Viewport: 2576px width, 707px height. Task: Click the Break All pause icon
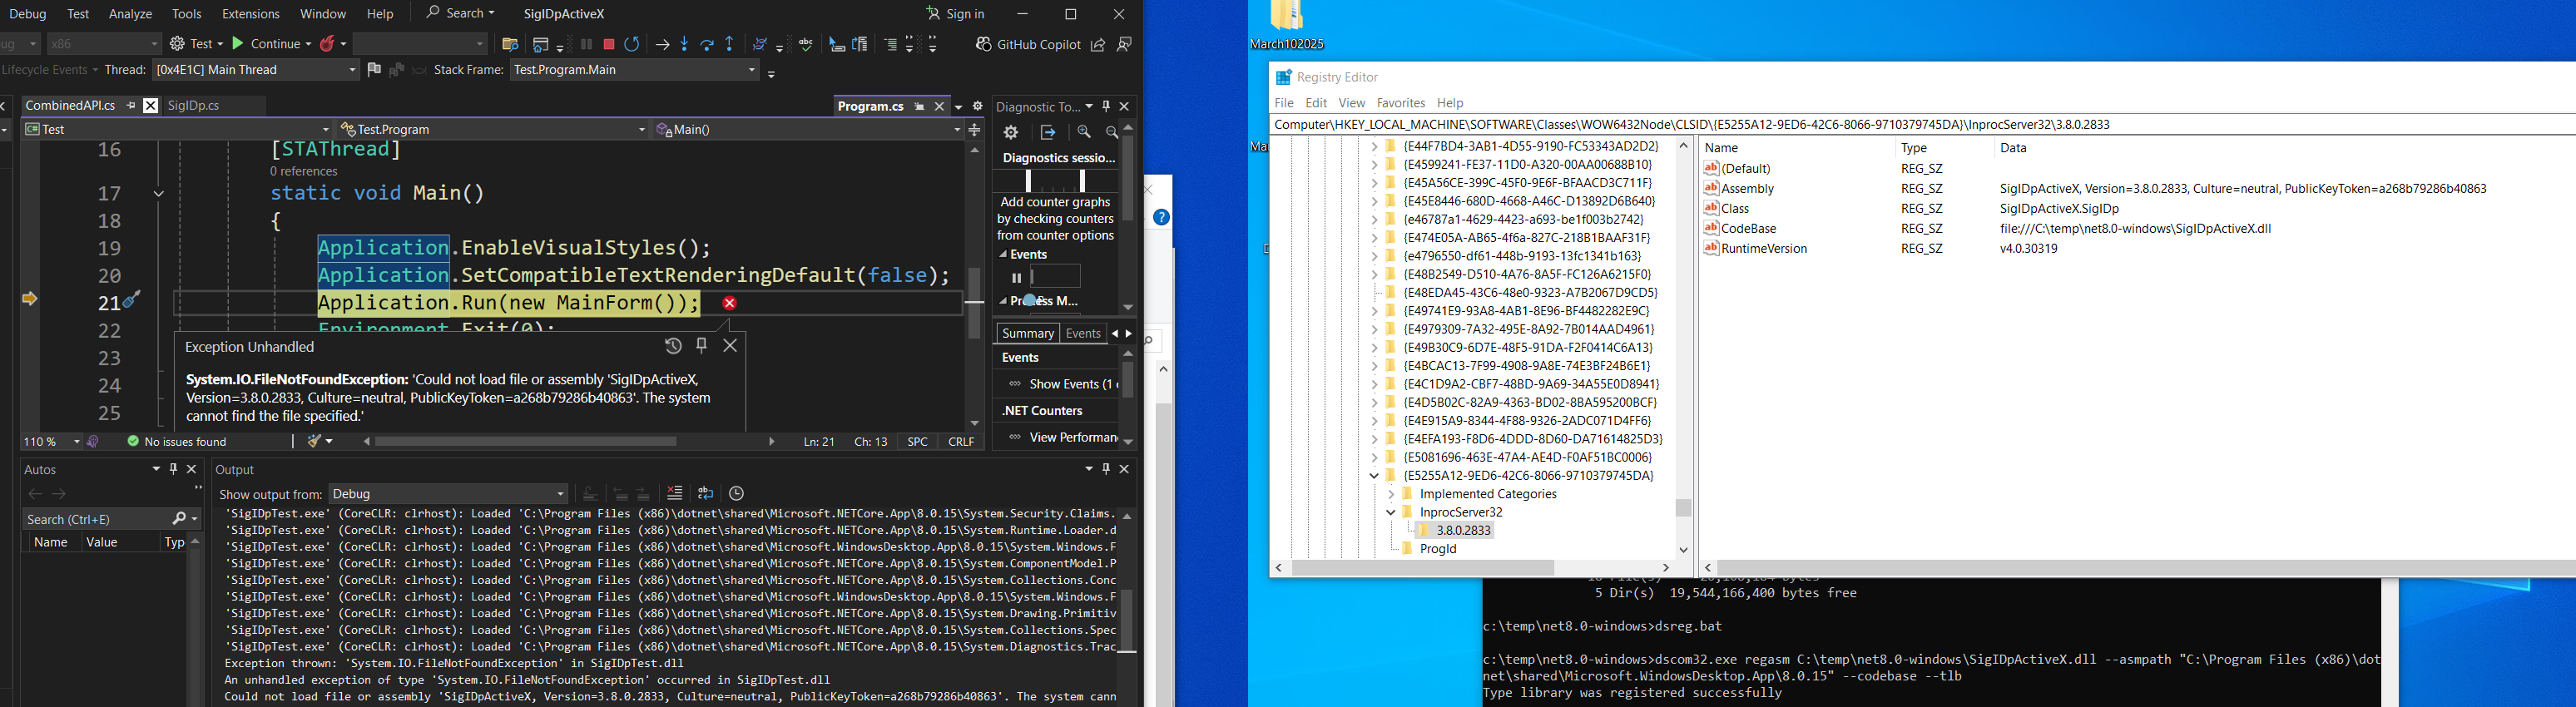(587, 44)
